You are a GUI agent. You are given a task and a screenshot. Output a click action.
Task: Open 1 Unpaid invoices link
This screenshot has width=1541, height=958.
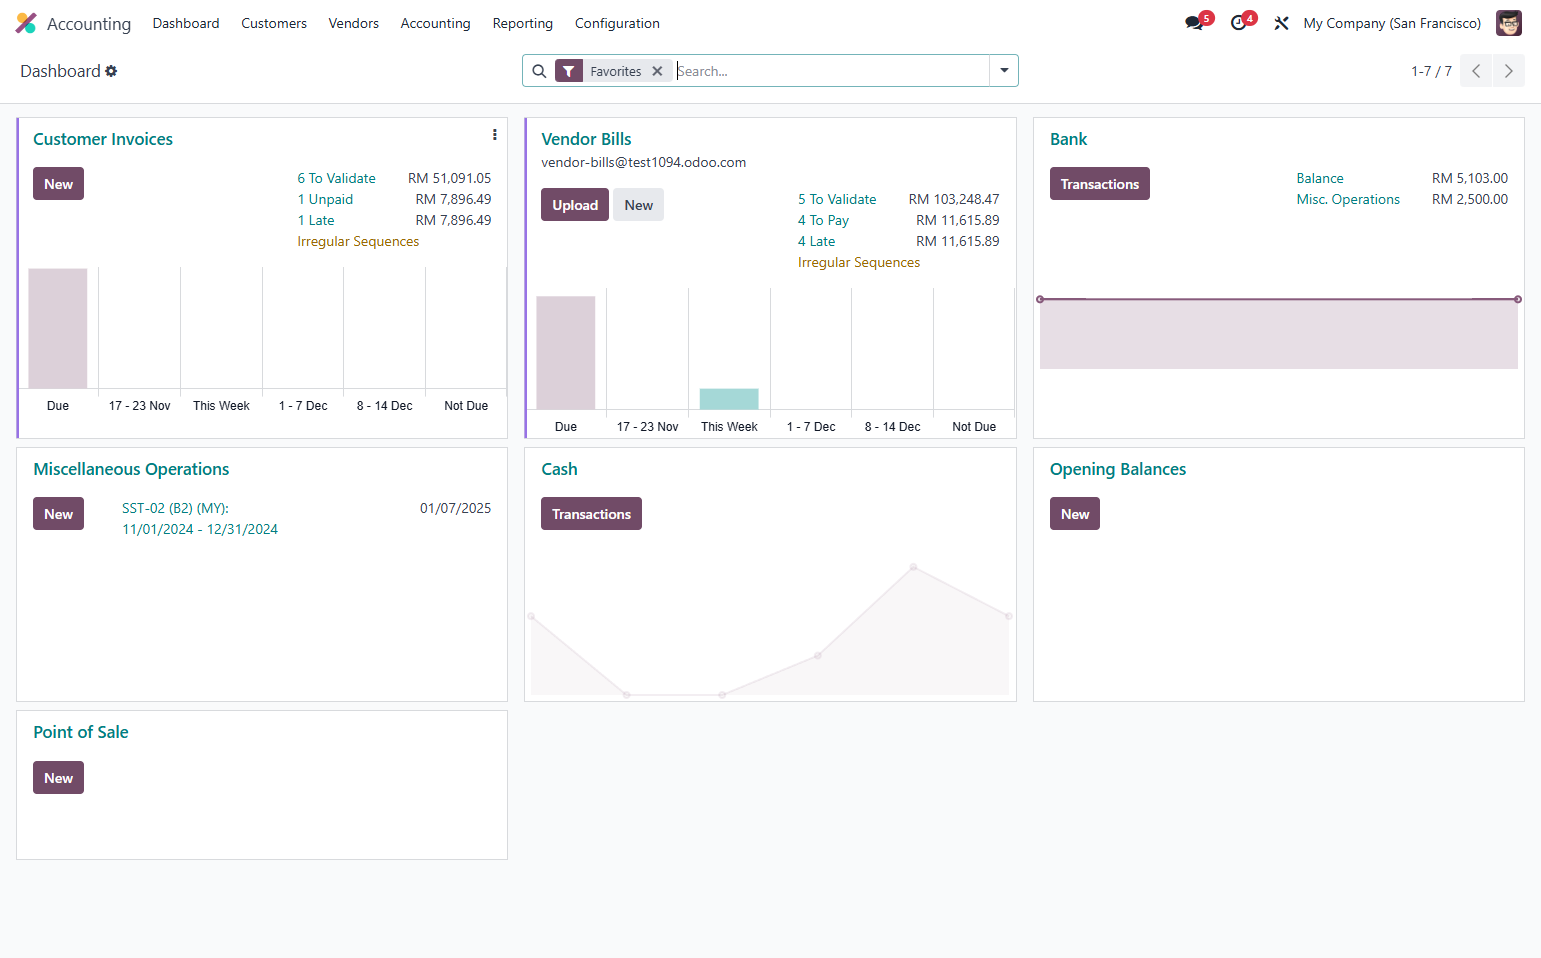[x=325, y=199]
